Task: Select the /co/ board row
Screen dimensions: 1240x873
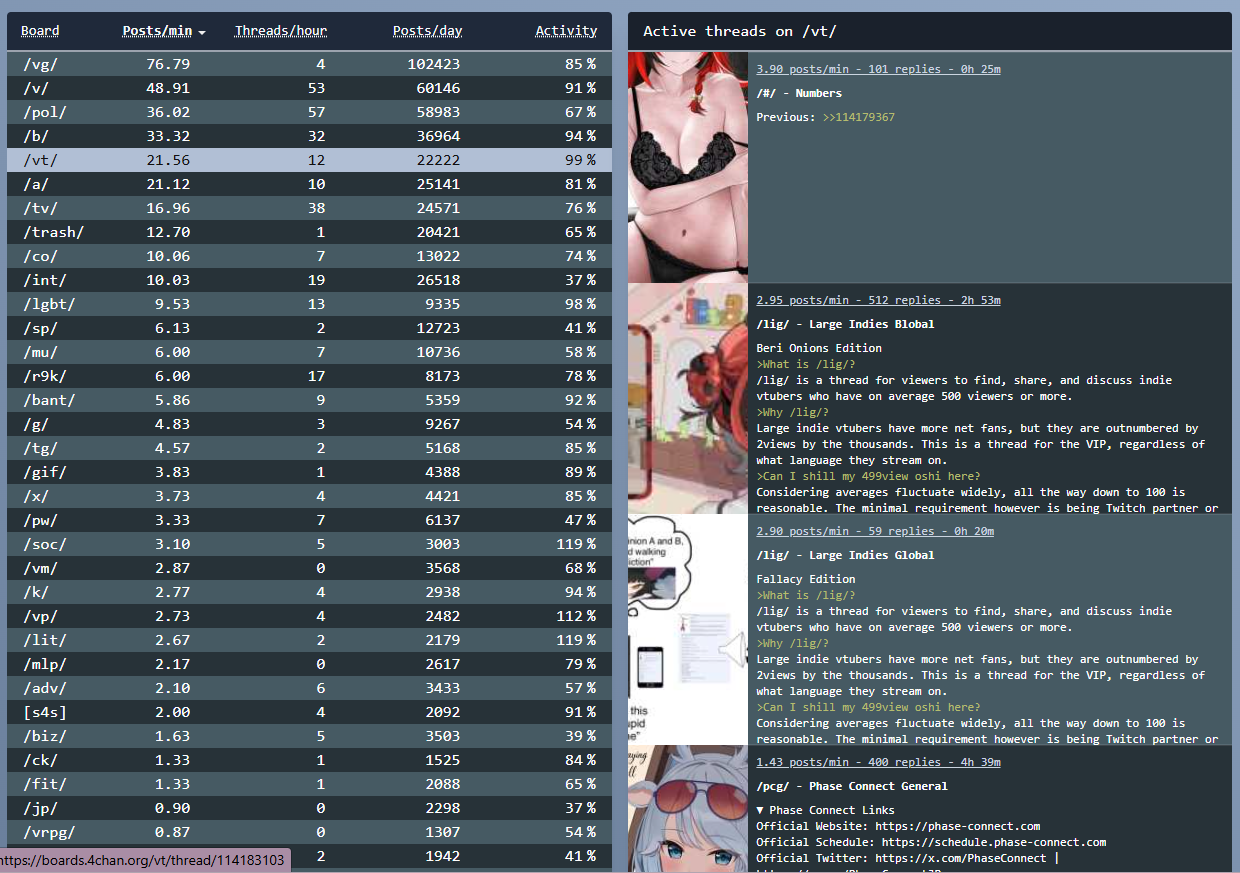Action: click(309, 256)
